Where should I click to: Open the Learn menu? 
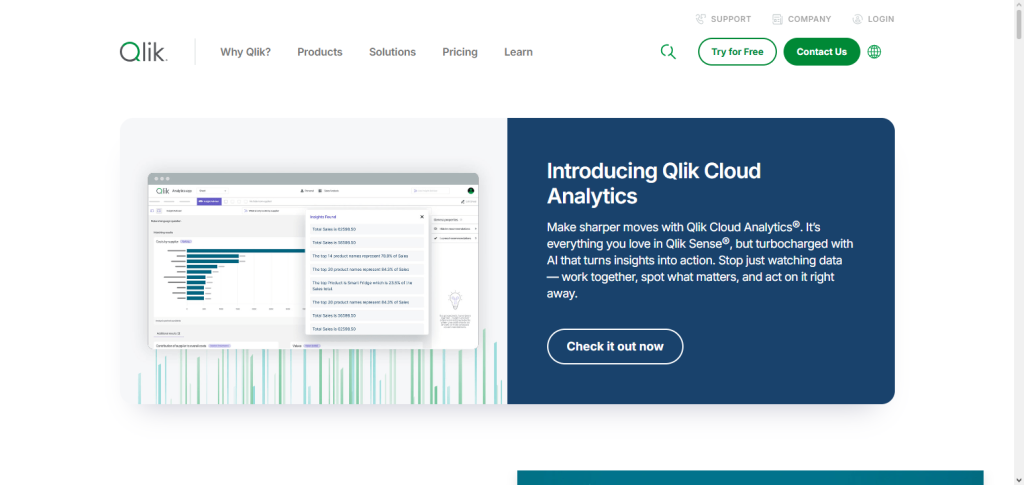click(519, 52)
